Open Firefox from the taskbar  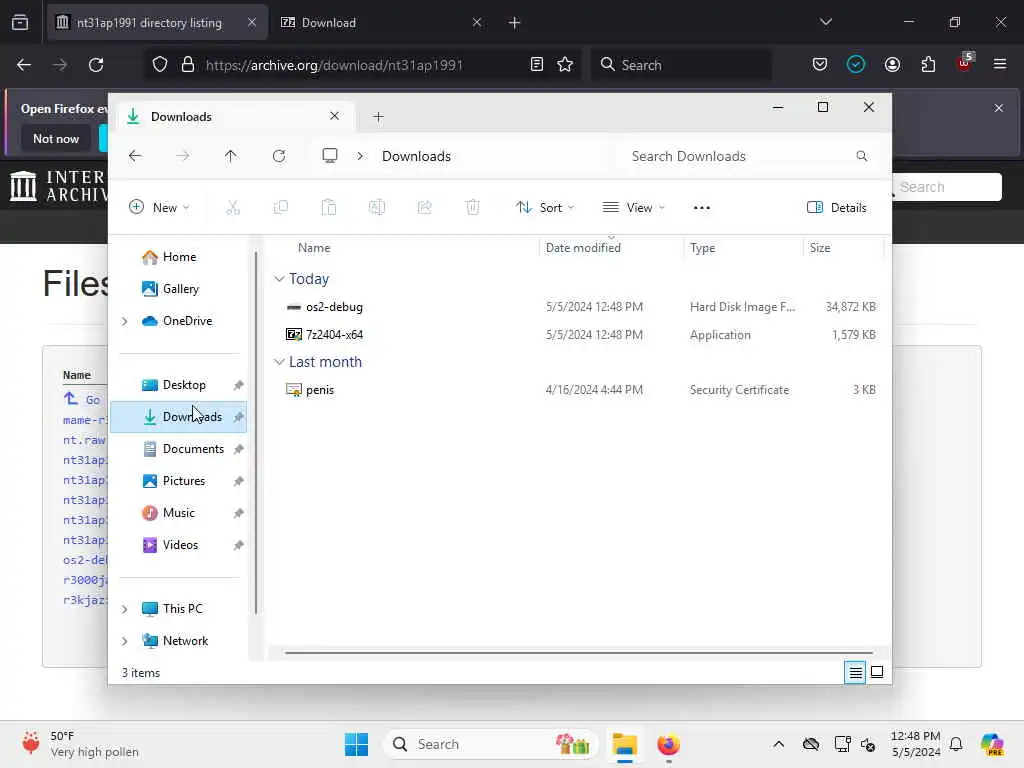click(668, 744)
